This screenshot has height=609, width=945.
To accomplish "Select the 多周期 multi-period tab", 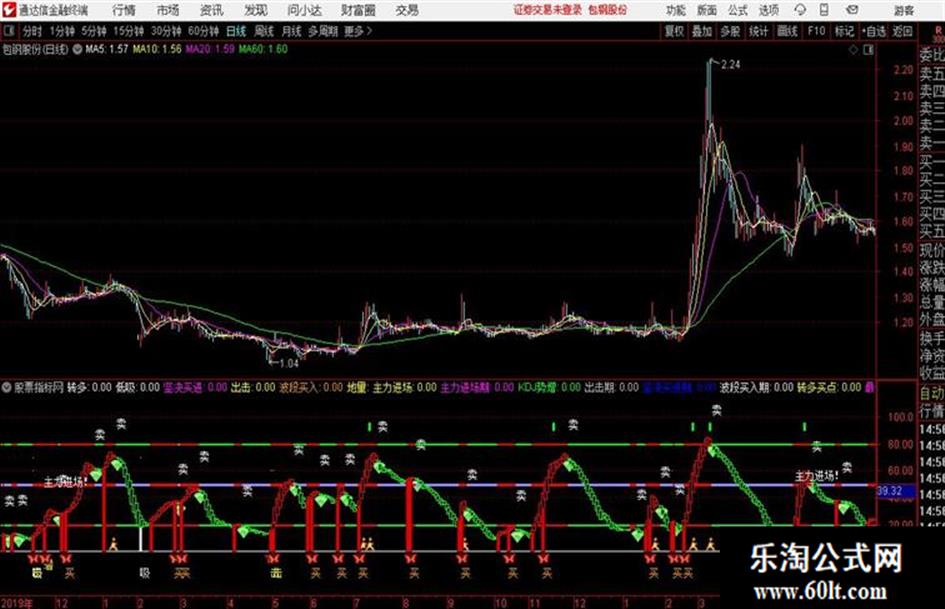I will click(322, 31).
